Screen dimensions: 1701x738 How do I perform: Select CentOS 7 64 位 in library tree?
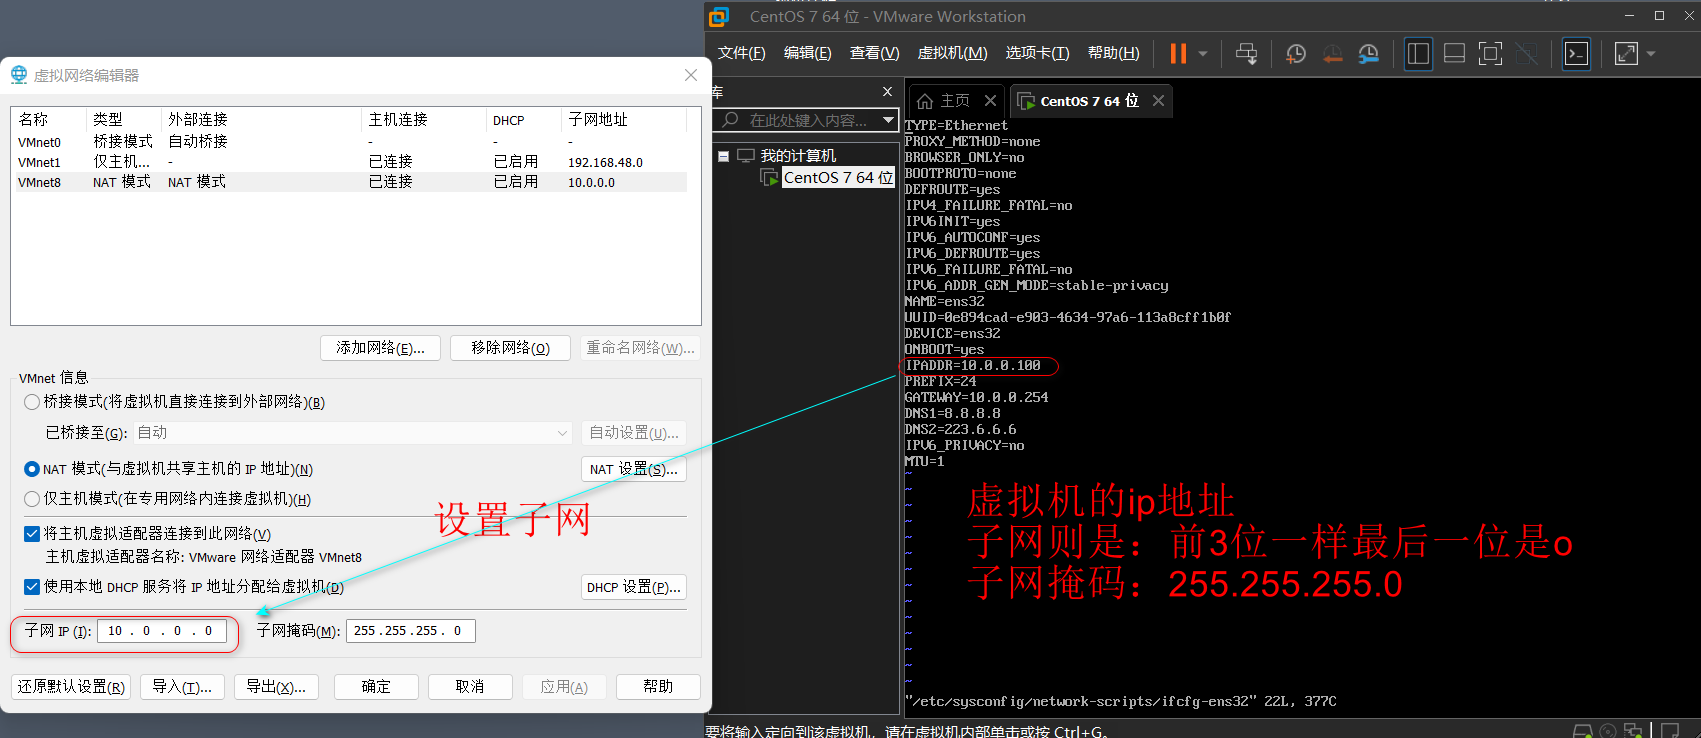pyautogui.click(x=838, y=177)
